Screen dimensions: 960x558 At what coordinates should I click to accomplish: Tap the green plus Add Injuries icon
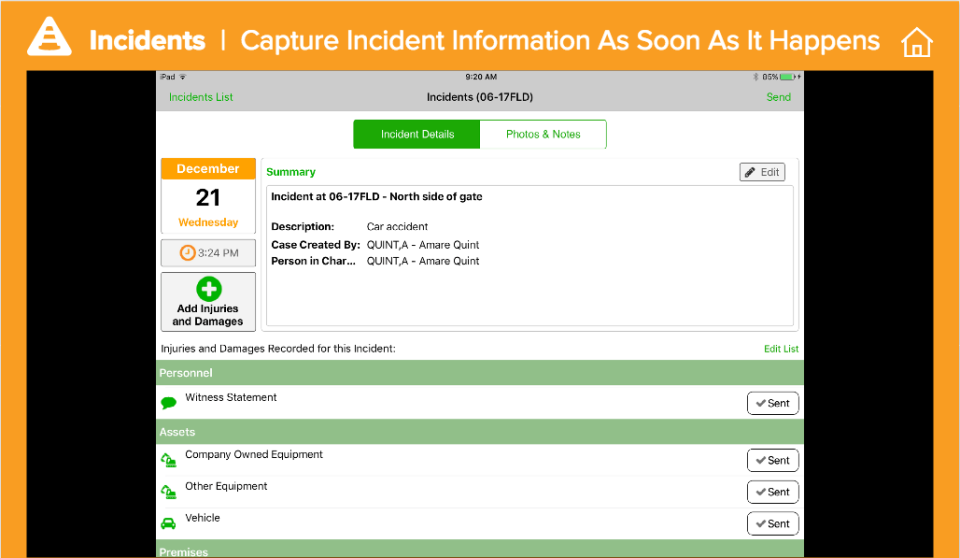pos(209,289)
